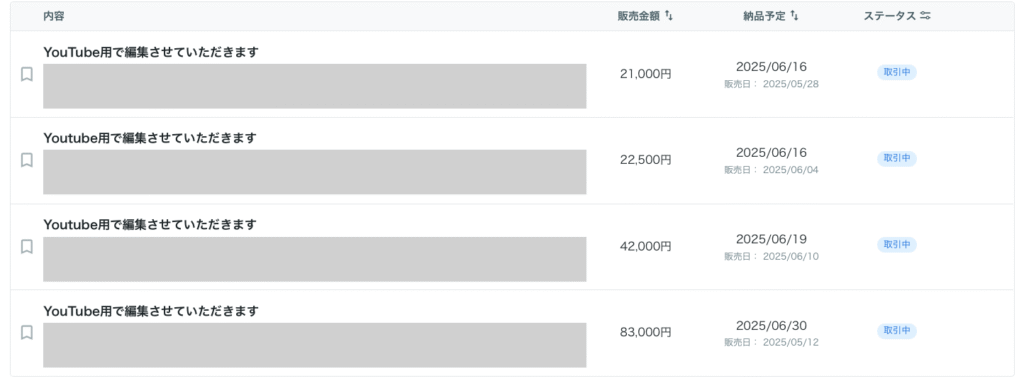This screenshot has width=1024, height=381.
Task: Click the 販売金額 column header
Action: (x=639, y=16)
